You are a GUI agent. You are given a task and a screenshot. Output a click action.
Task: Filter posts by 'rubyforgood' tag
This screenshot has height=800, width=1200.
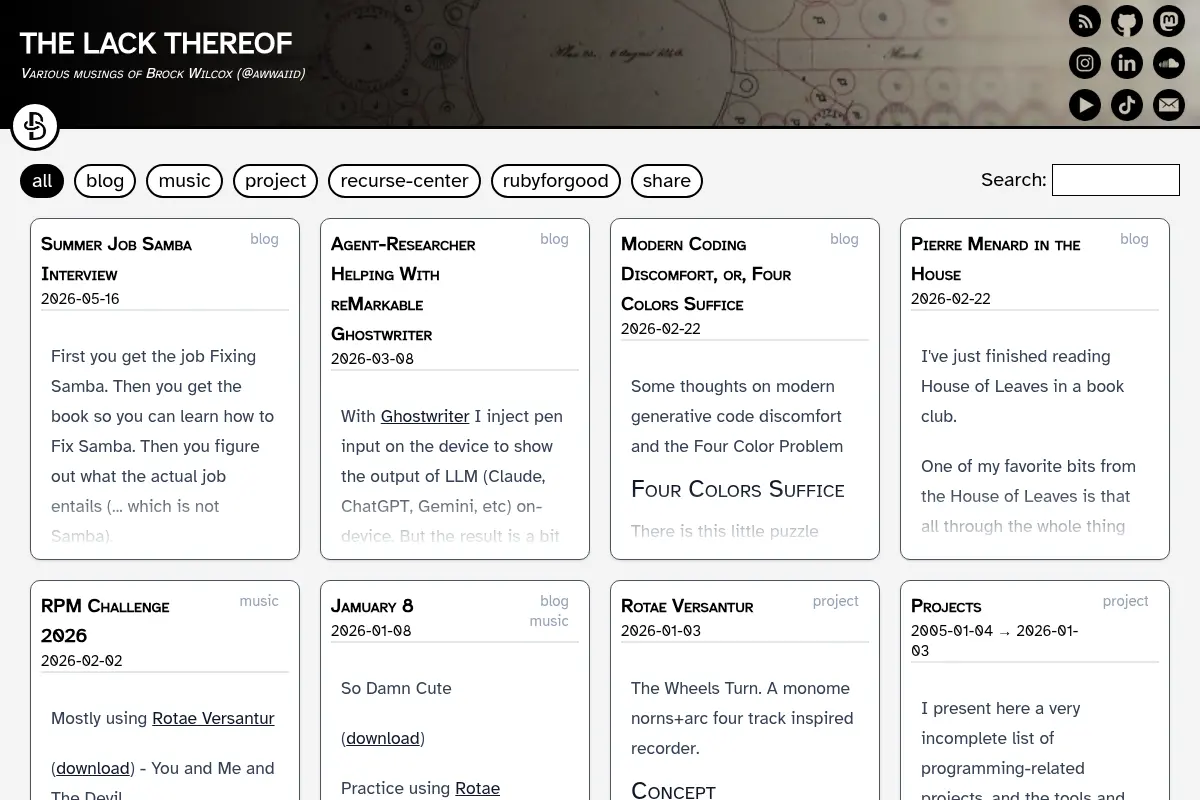[x=556, y=181]
